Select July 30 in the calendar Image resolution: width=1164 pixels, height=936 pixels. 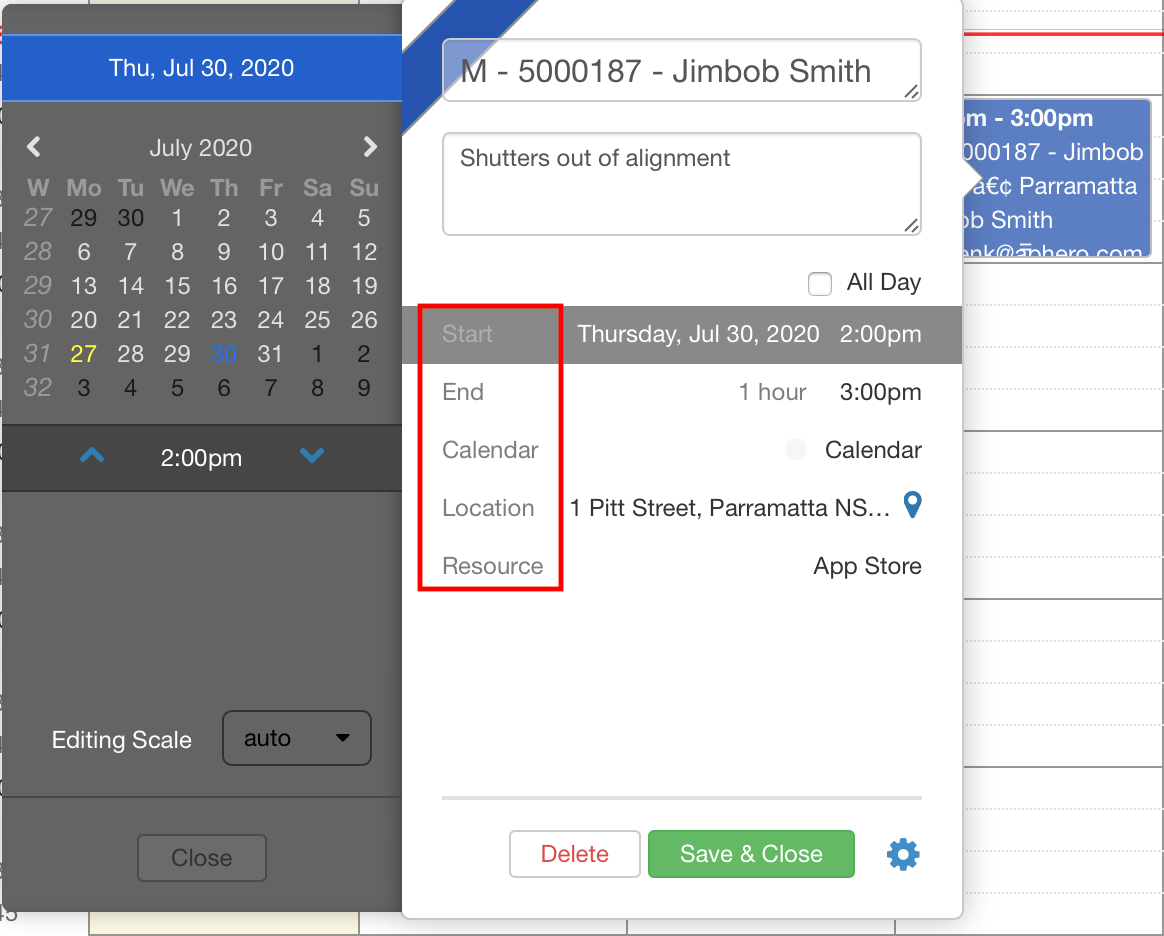point(223,353)
